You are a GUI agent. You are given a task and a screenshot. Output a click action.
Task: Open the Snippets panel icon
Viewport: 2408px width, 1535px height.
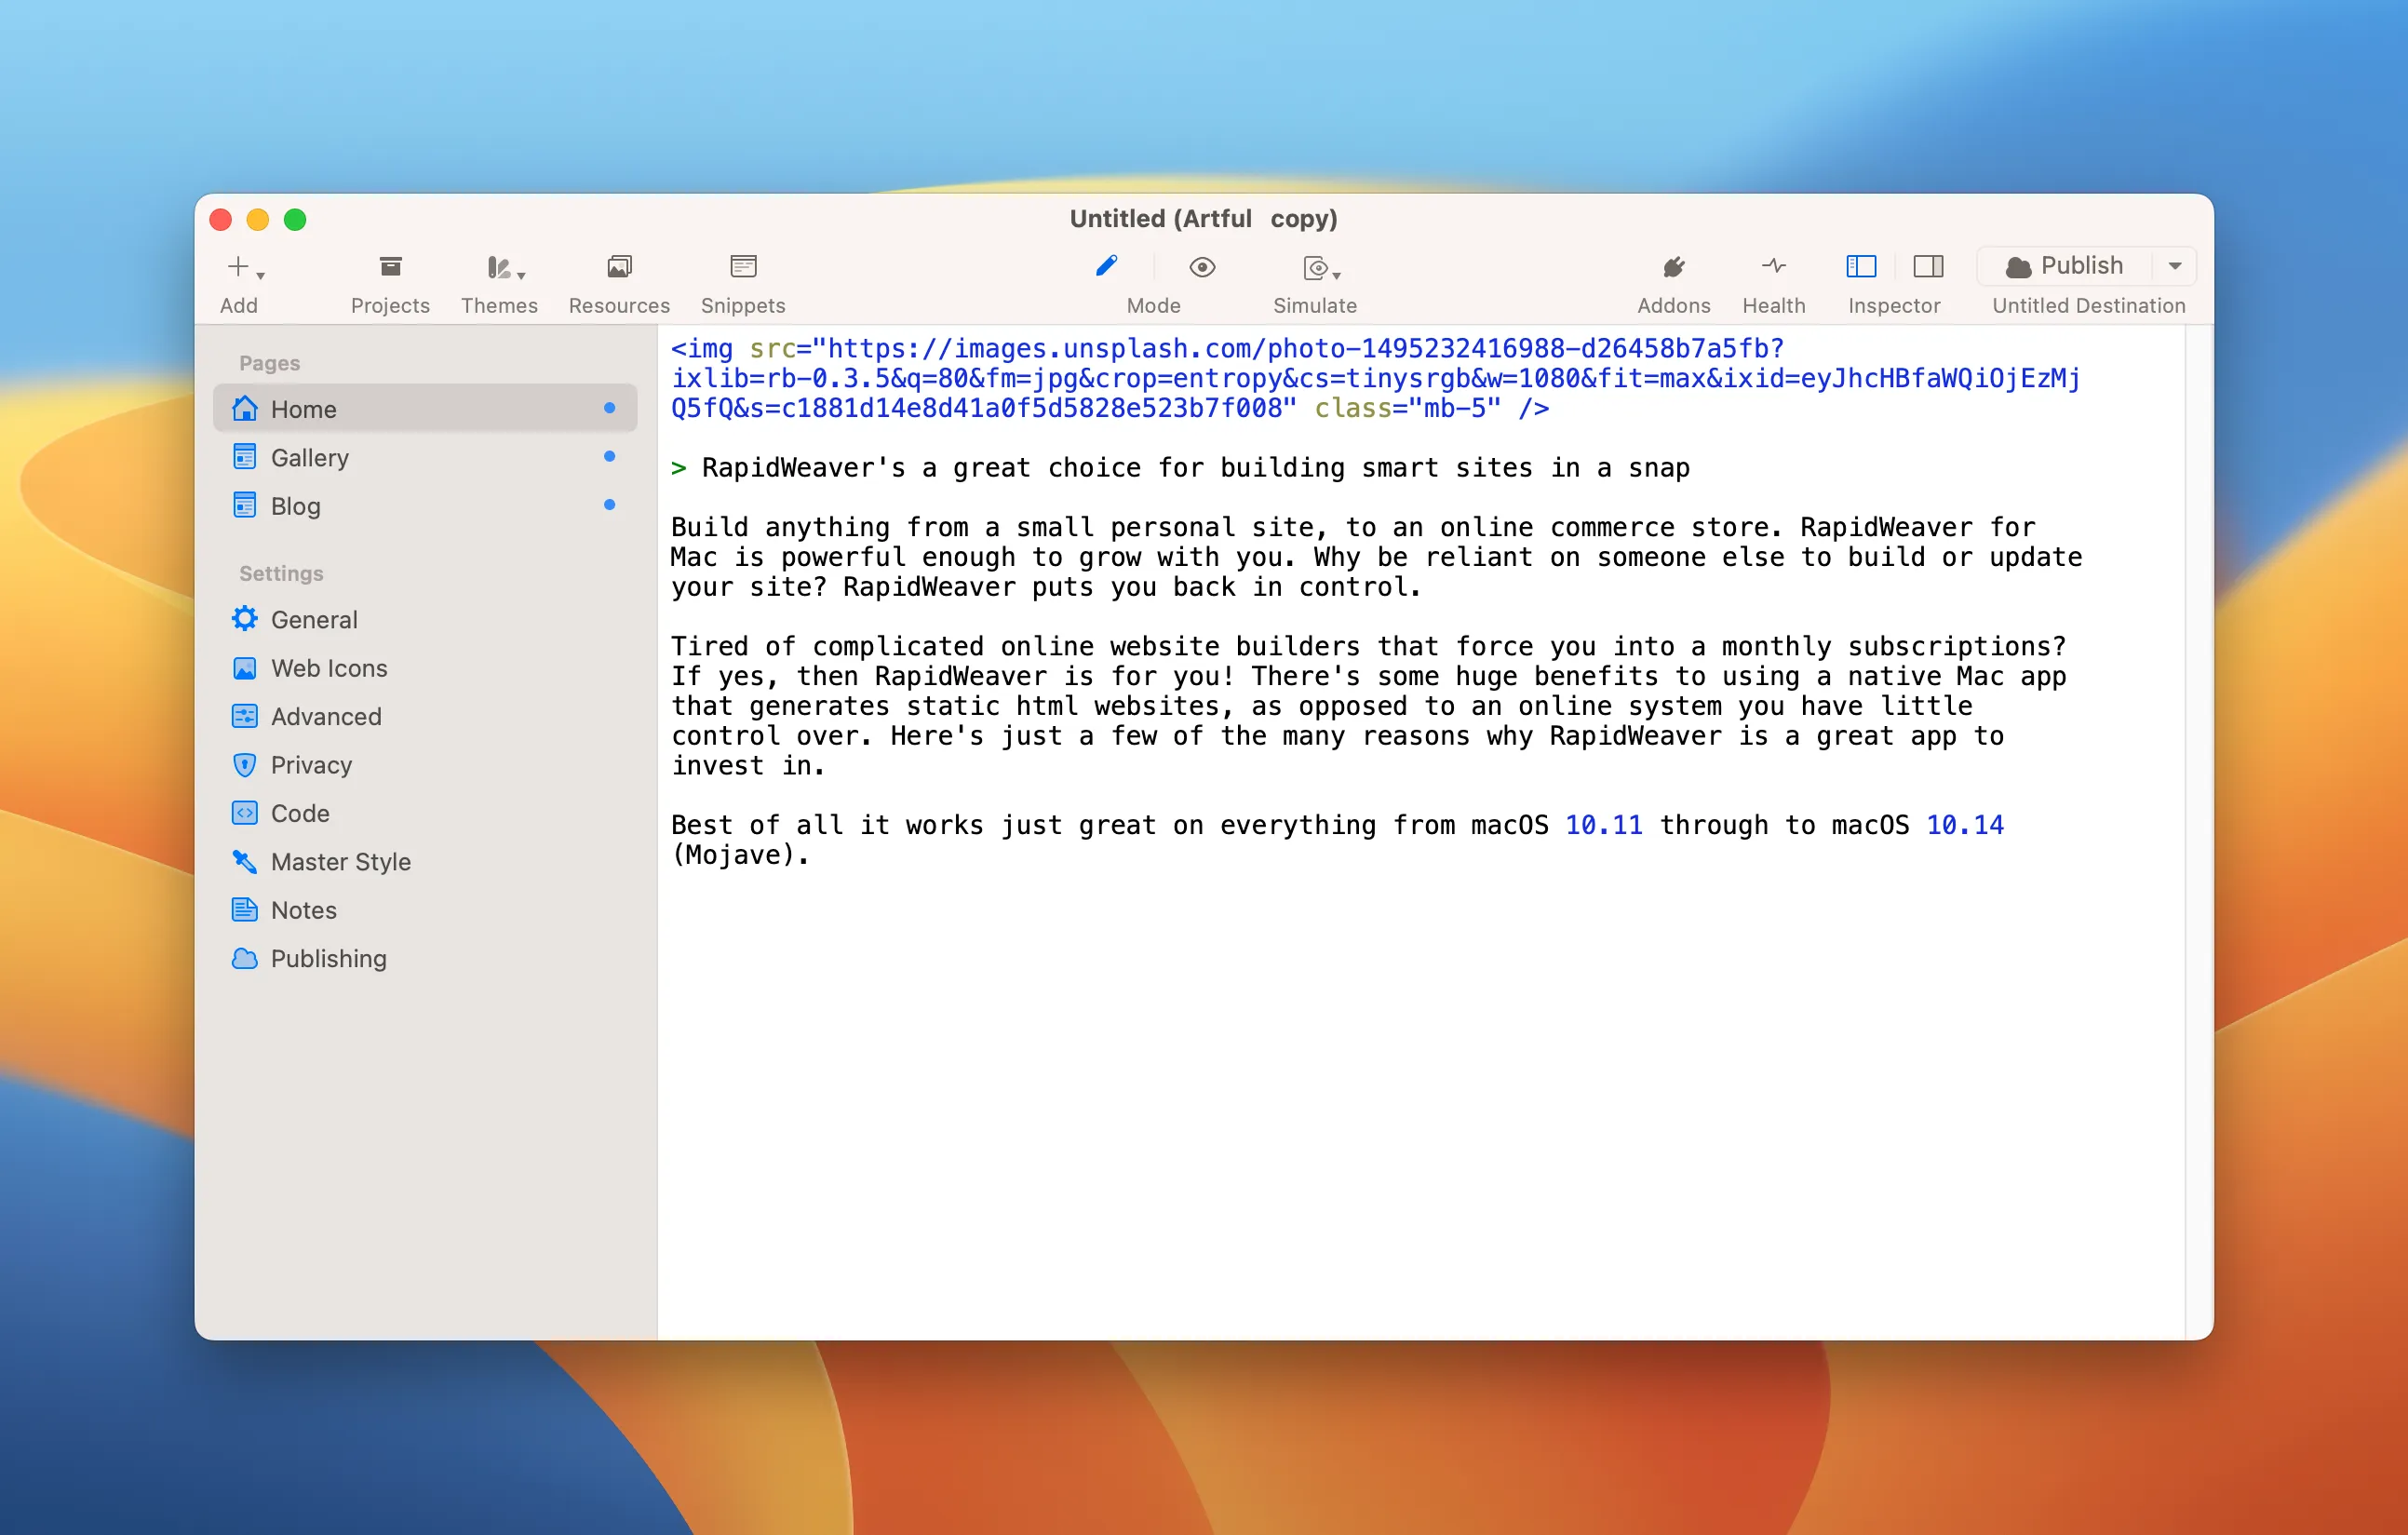(743, 267)
